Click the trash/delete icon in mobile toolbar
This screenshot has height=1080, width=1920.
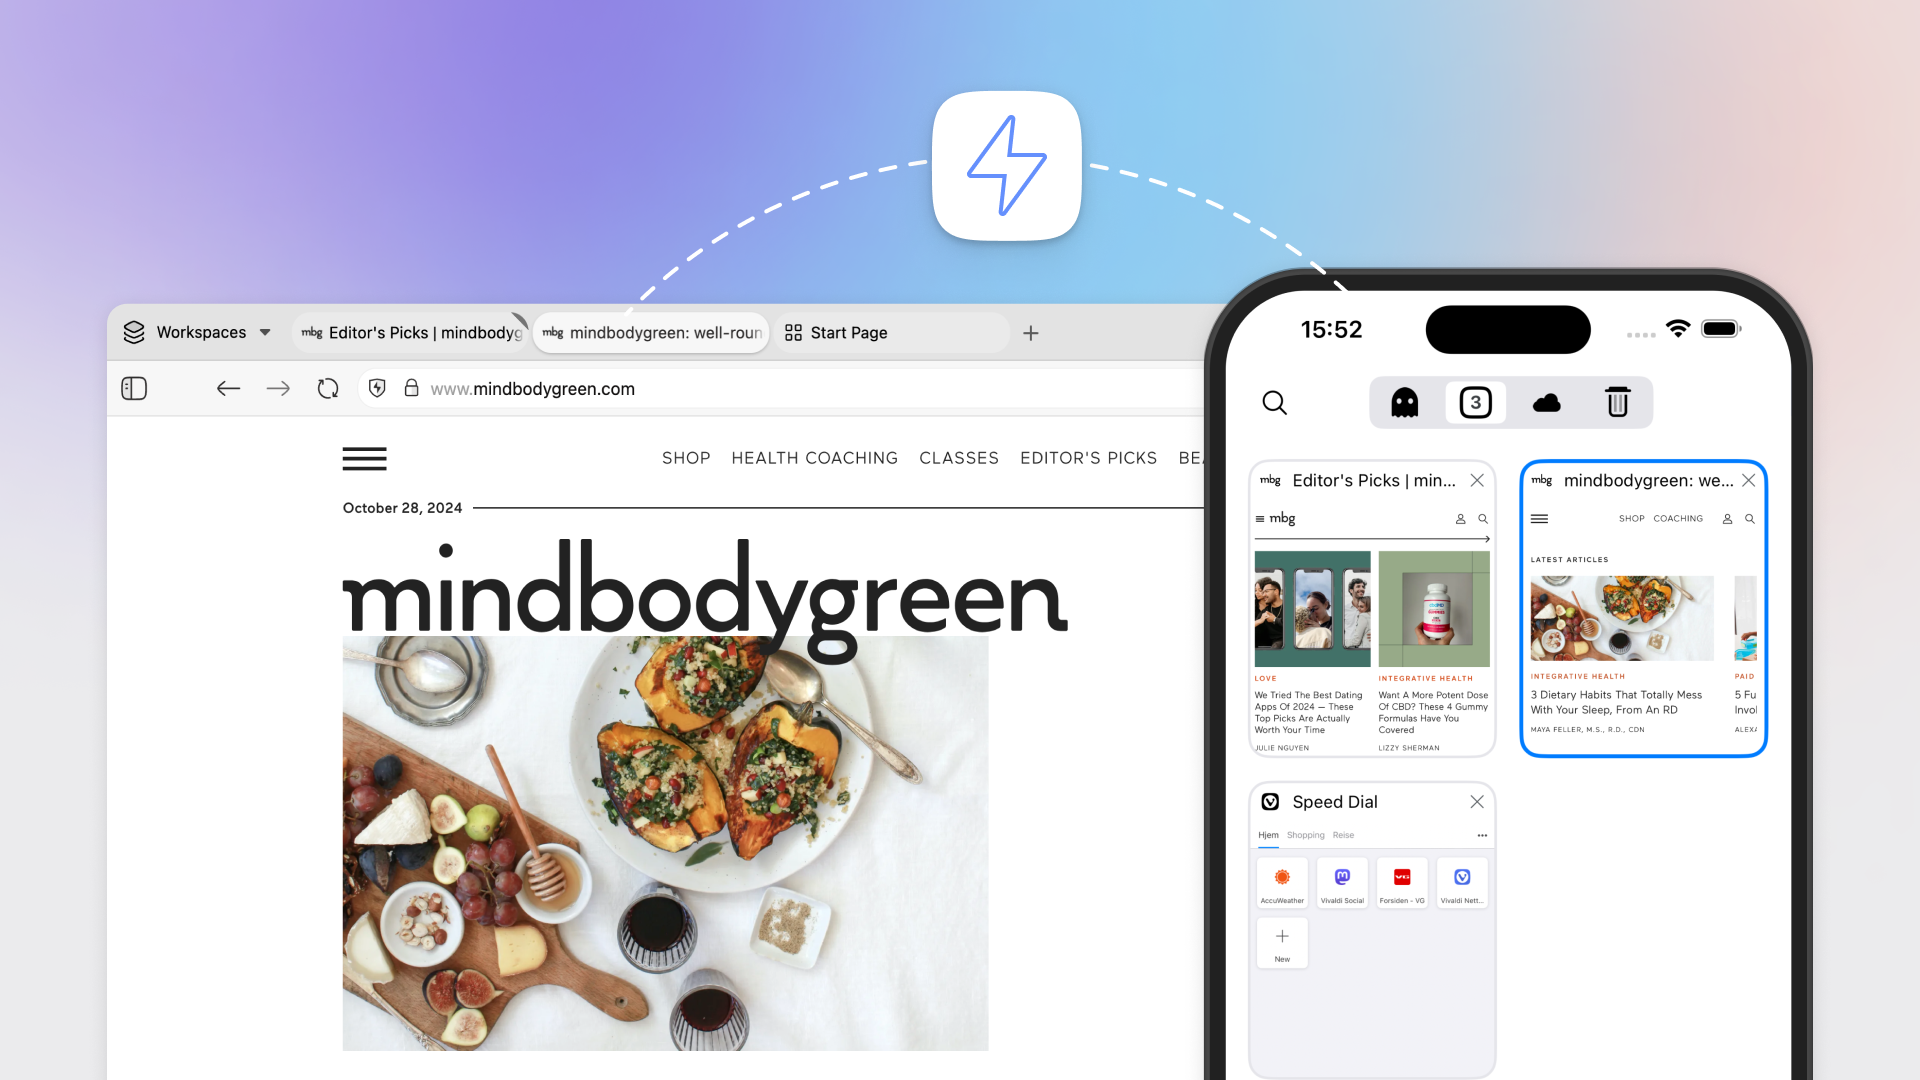click(x=1618, y=402)
